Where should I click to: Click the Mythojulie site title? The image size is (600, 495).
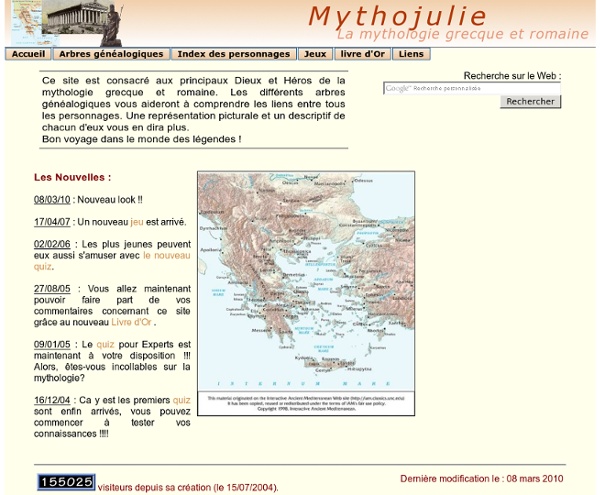coord(397,16)
